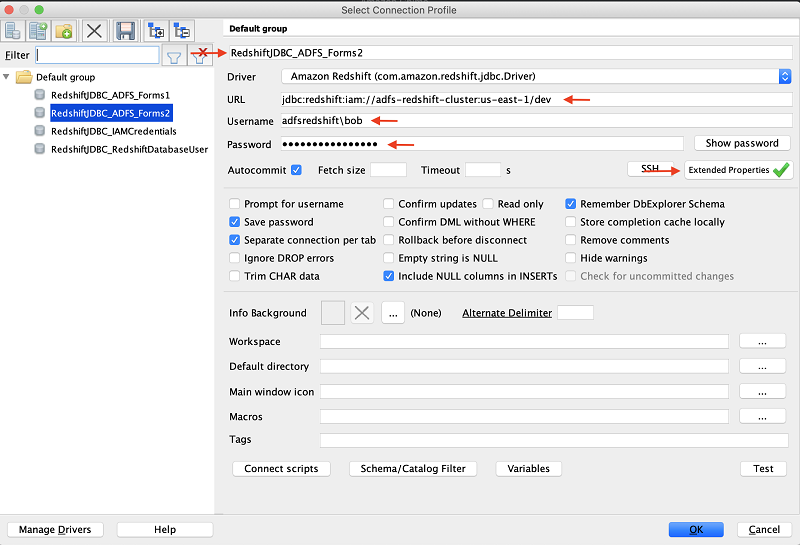800x545 pixels.
Task: Enable Store completion cache locally
Action: [570, 221]
